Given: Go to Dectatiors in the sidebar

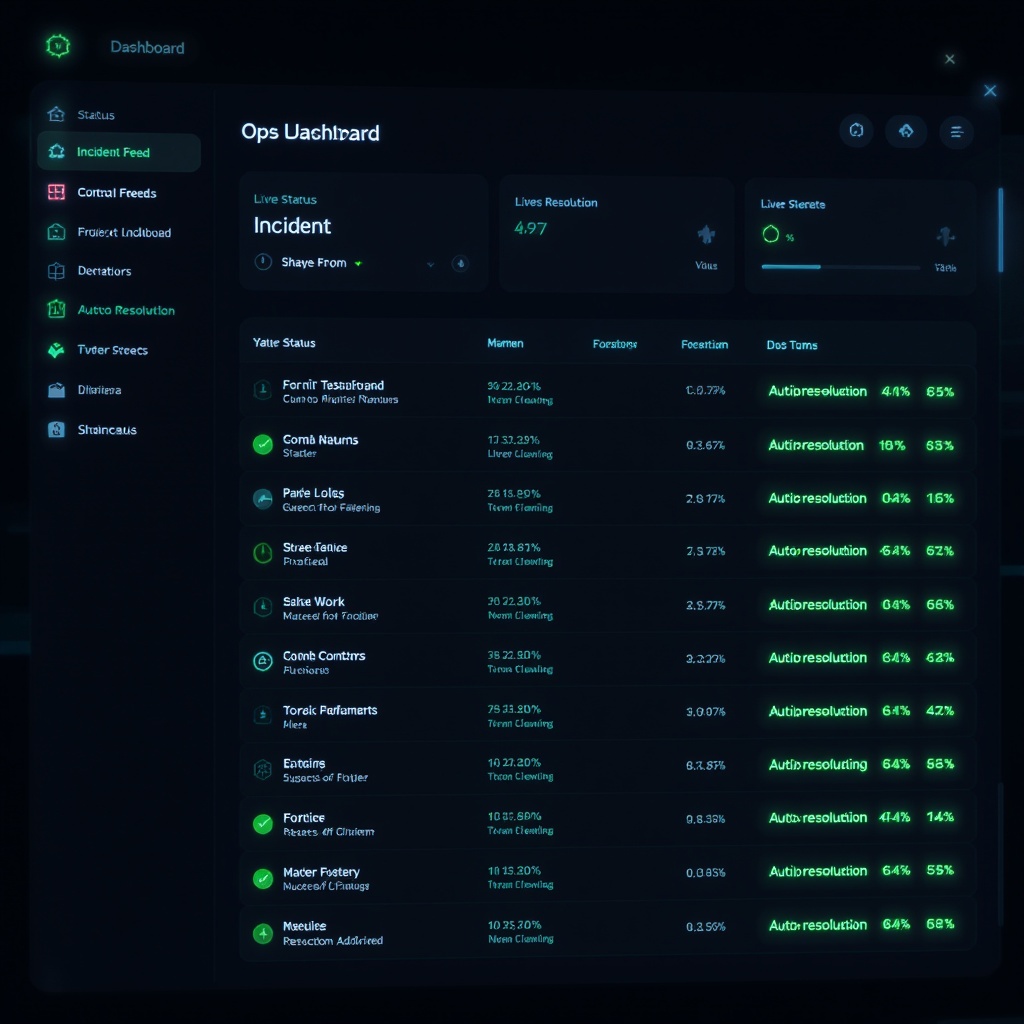Looking at the screenshot, I should tap(104, 271).
